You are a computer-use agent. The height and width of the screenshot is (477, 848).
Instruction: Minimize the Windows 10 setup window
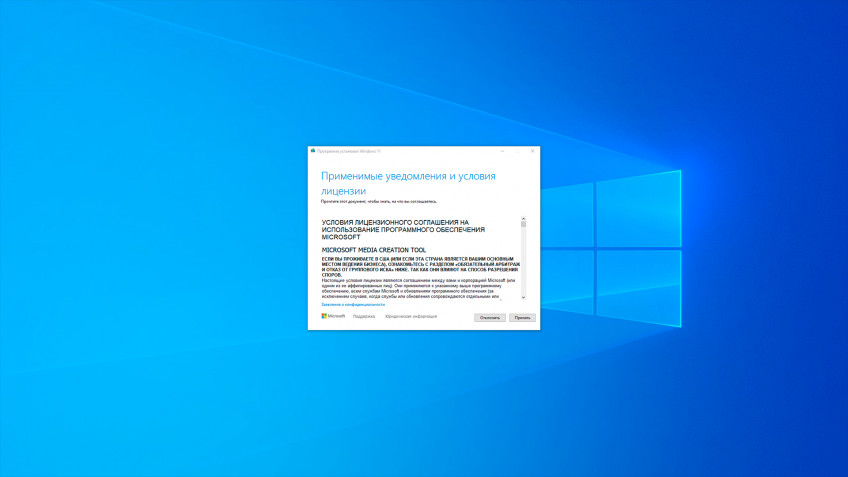502,151
